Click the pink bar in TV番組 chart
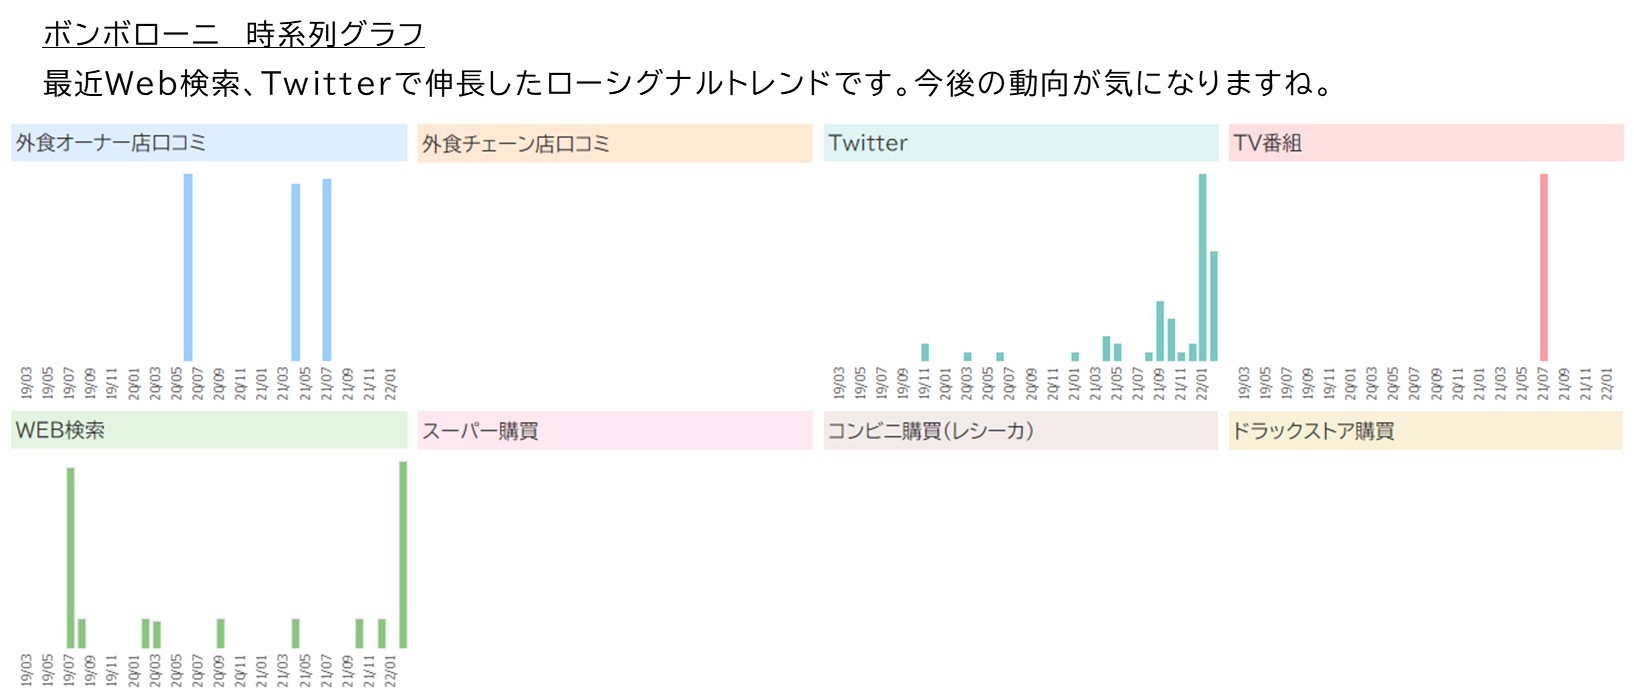 point(1544,268)
